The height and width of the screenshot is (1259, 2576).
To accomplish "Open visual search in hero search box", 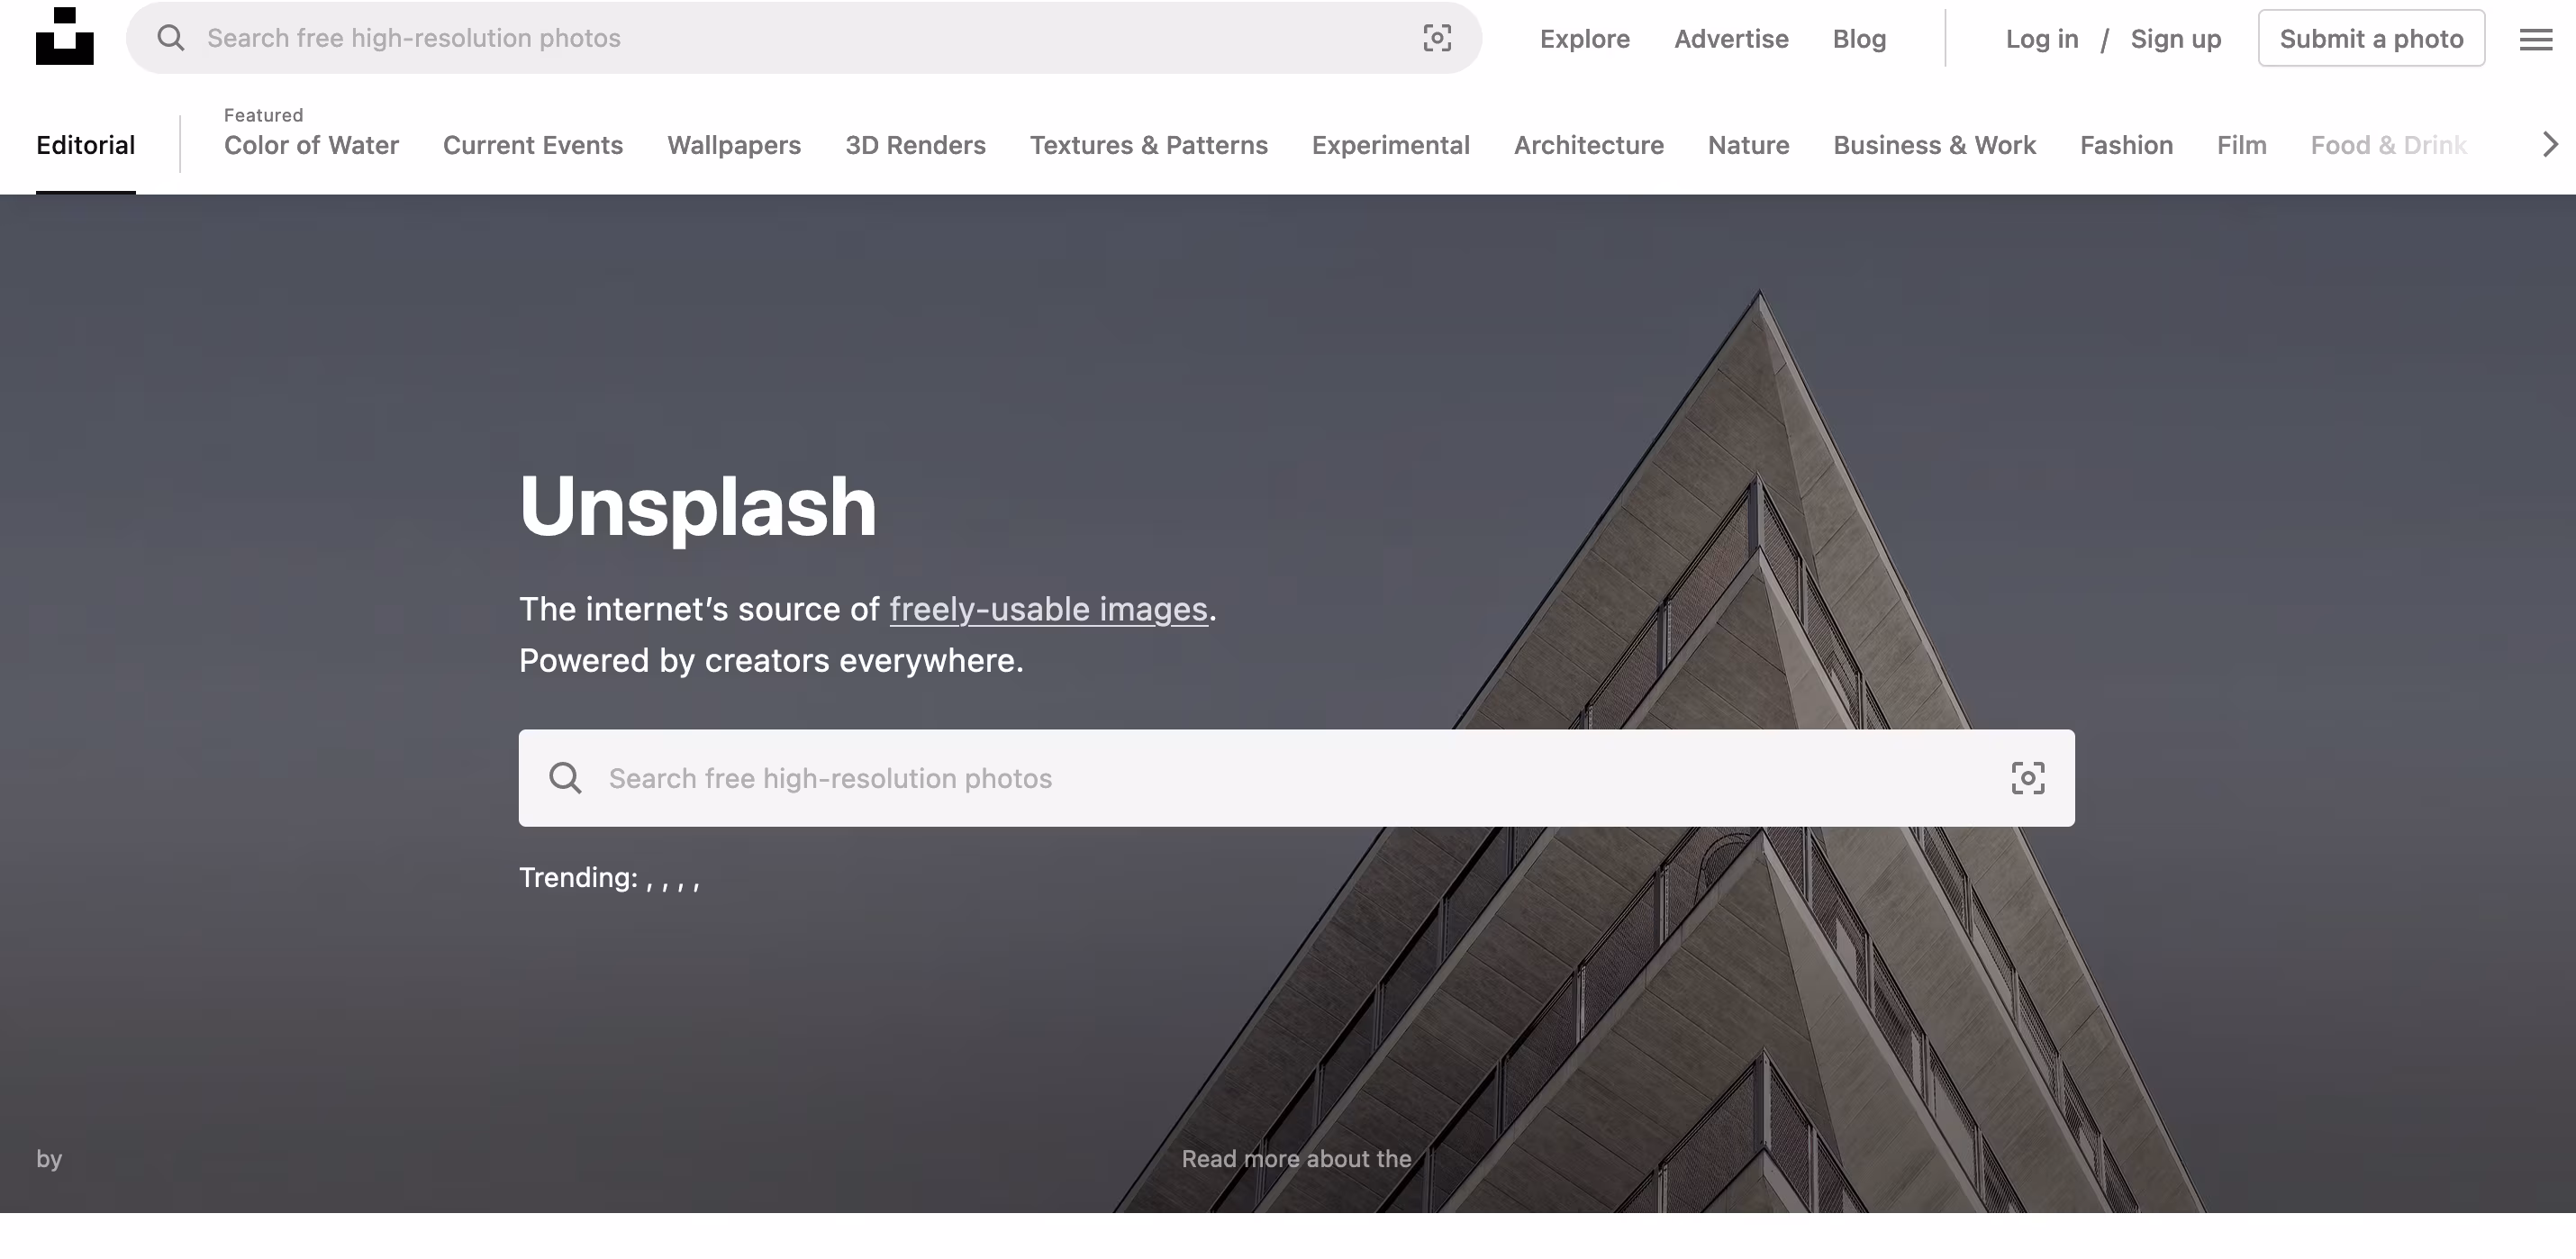I will (x=2027, y=778).
